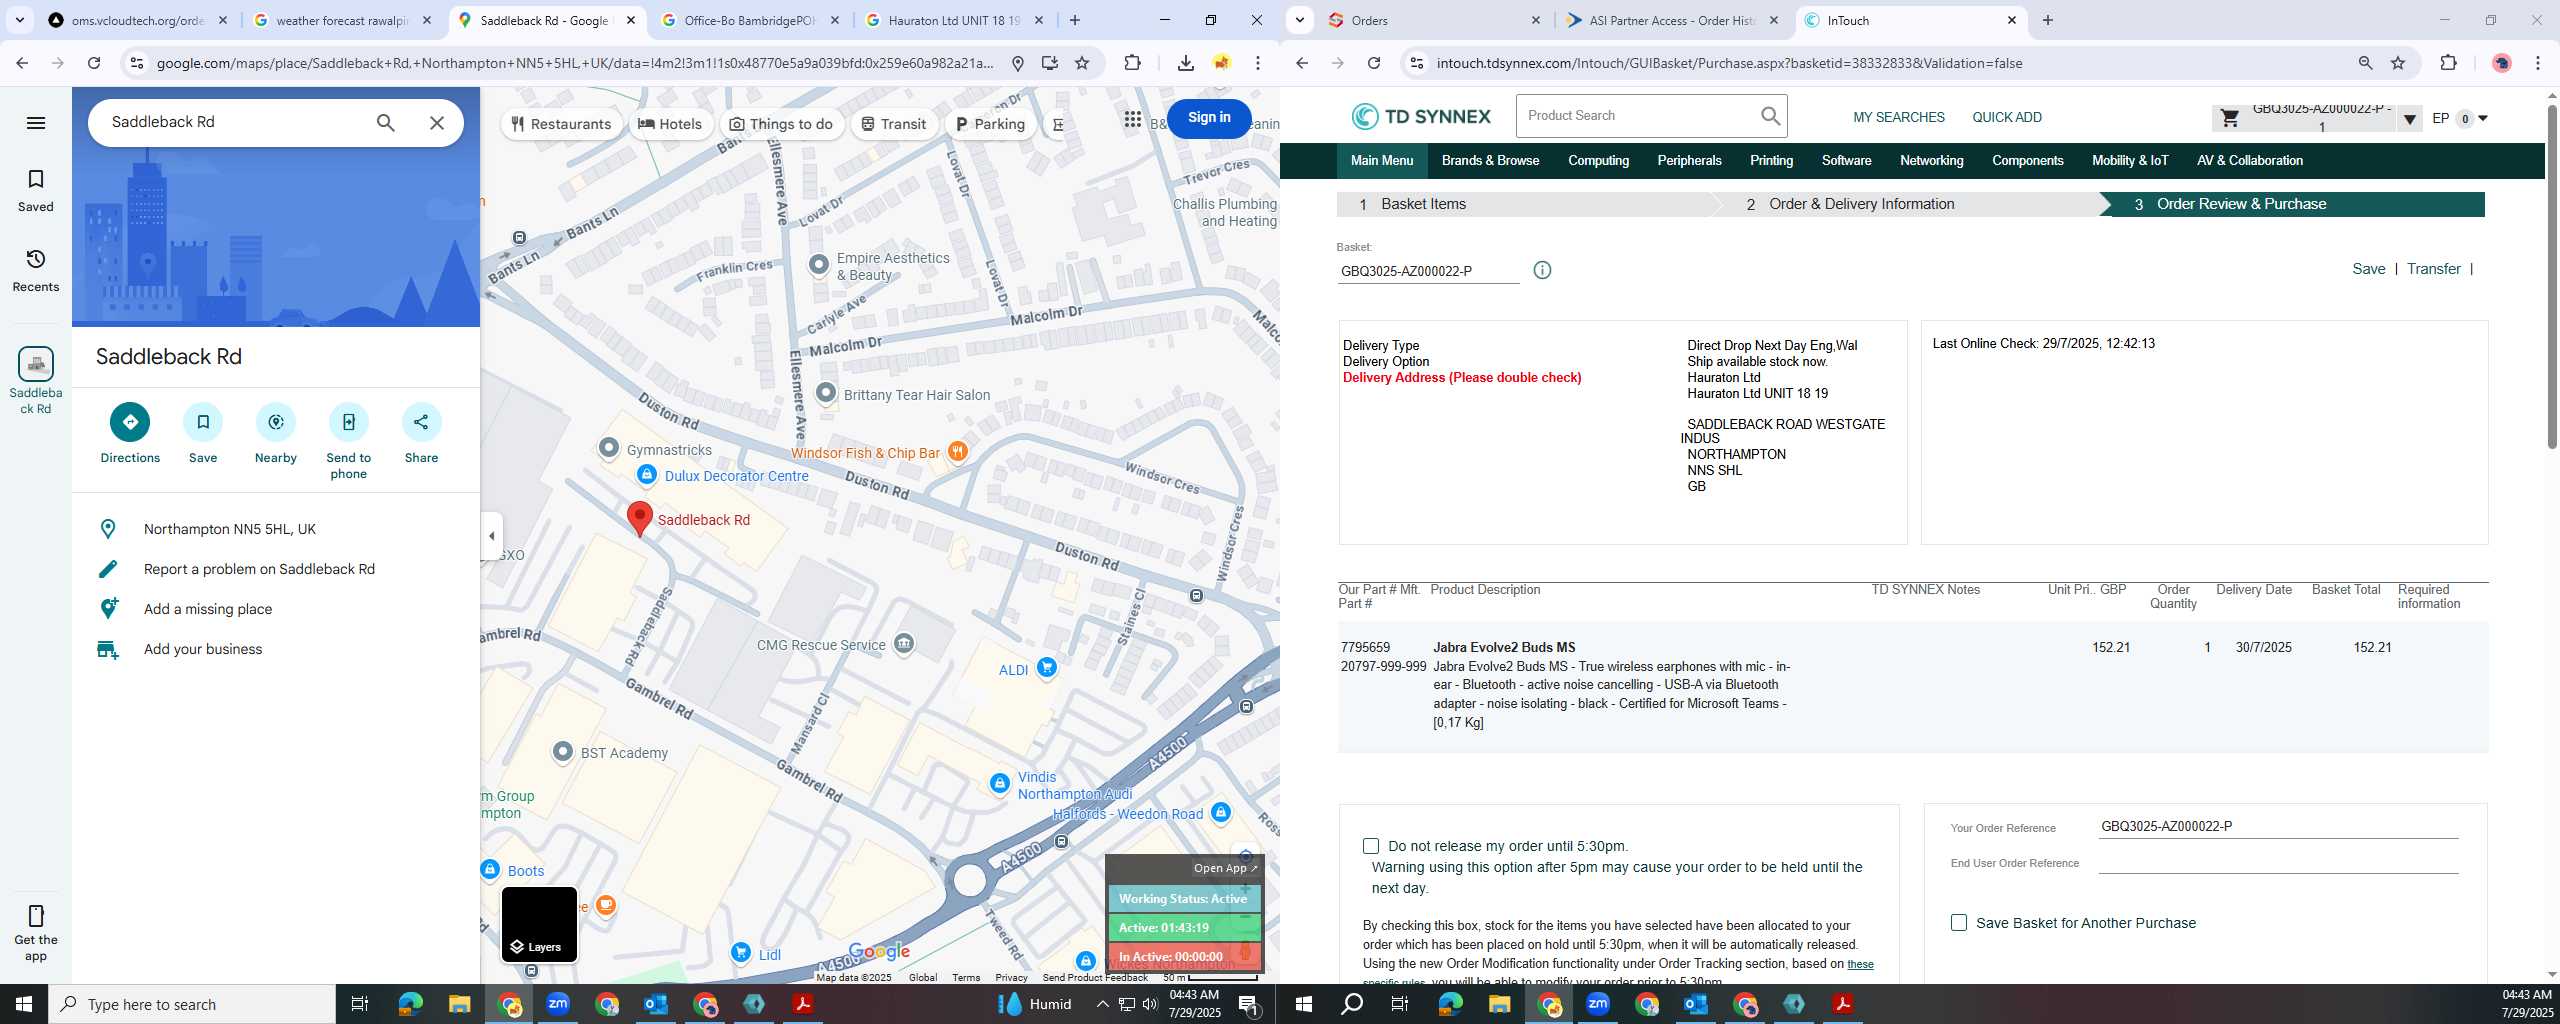2560x1024 pixels.
Task: Open Saved places in Maps sidebar
Action: coord(36,190)
